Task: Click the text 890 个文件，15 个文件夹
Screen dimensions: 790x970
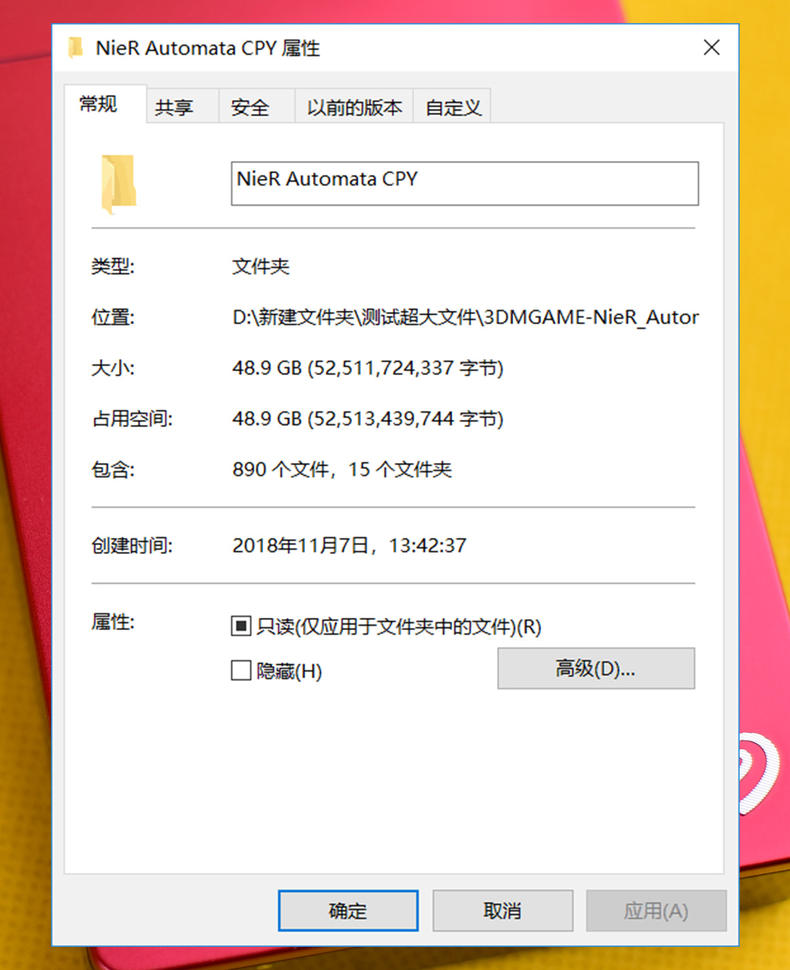Action: coord(342,470)
